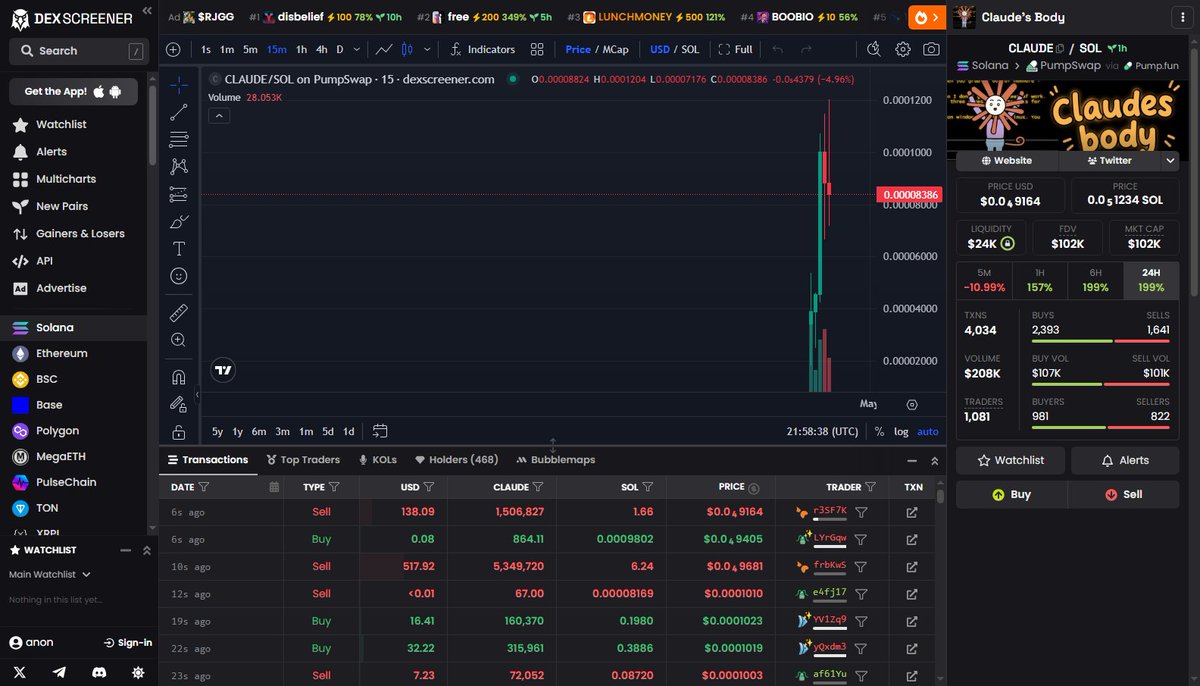Image resolution: width=1200 pixels, height=686 pixels.
Task: Set chart range to 5d
Action: click(328, 431)
